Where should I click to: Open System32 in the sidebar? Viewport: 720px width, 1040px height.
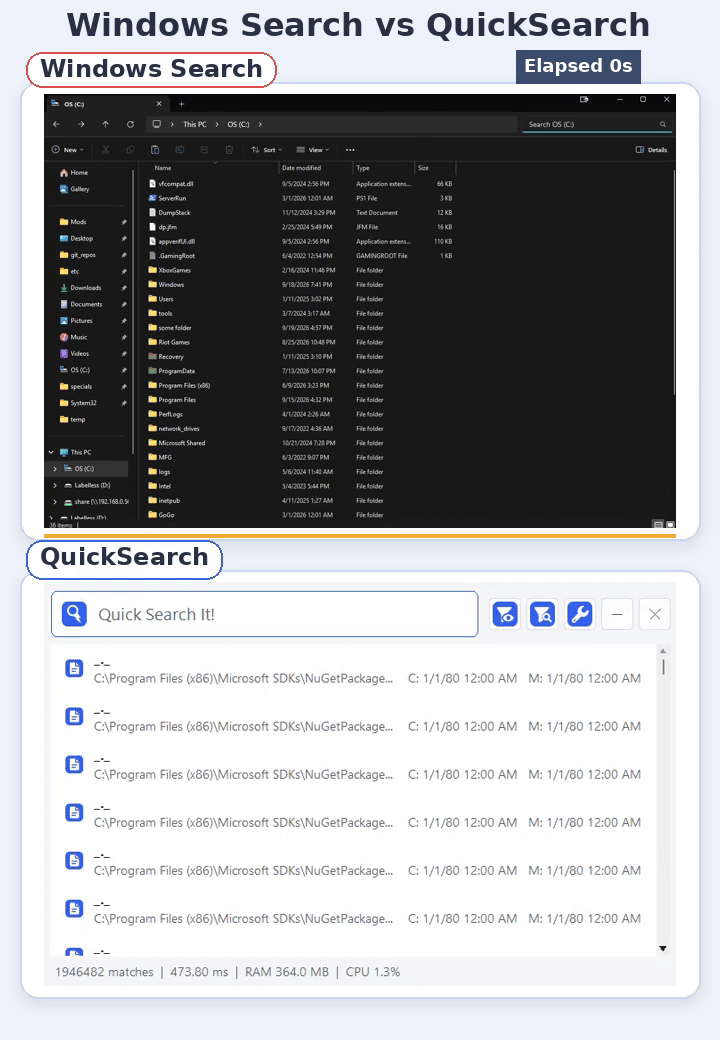[x=78, y=403]
